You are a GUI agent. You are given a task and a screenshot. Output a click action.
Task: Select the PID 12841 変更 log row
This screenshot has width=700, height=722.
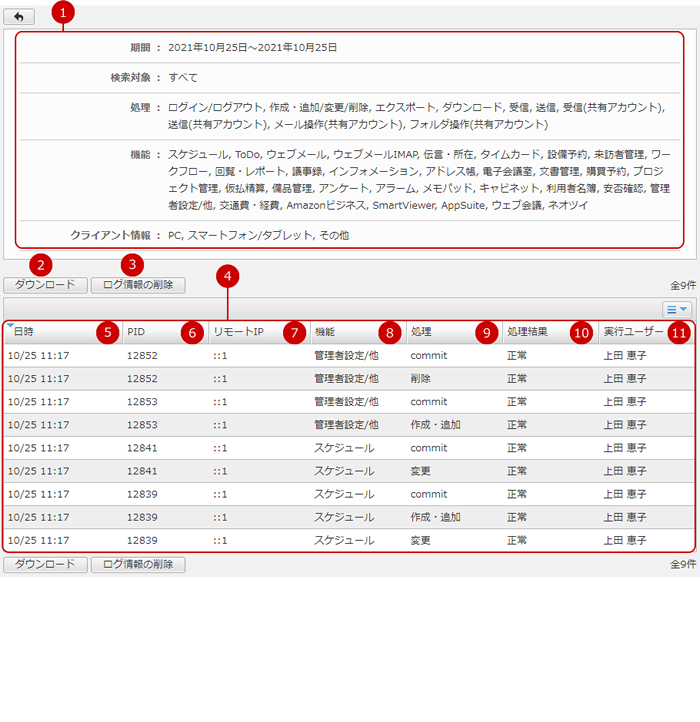348,471
